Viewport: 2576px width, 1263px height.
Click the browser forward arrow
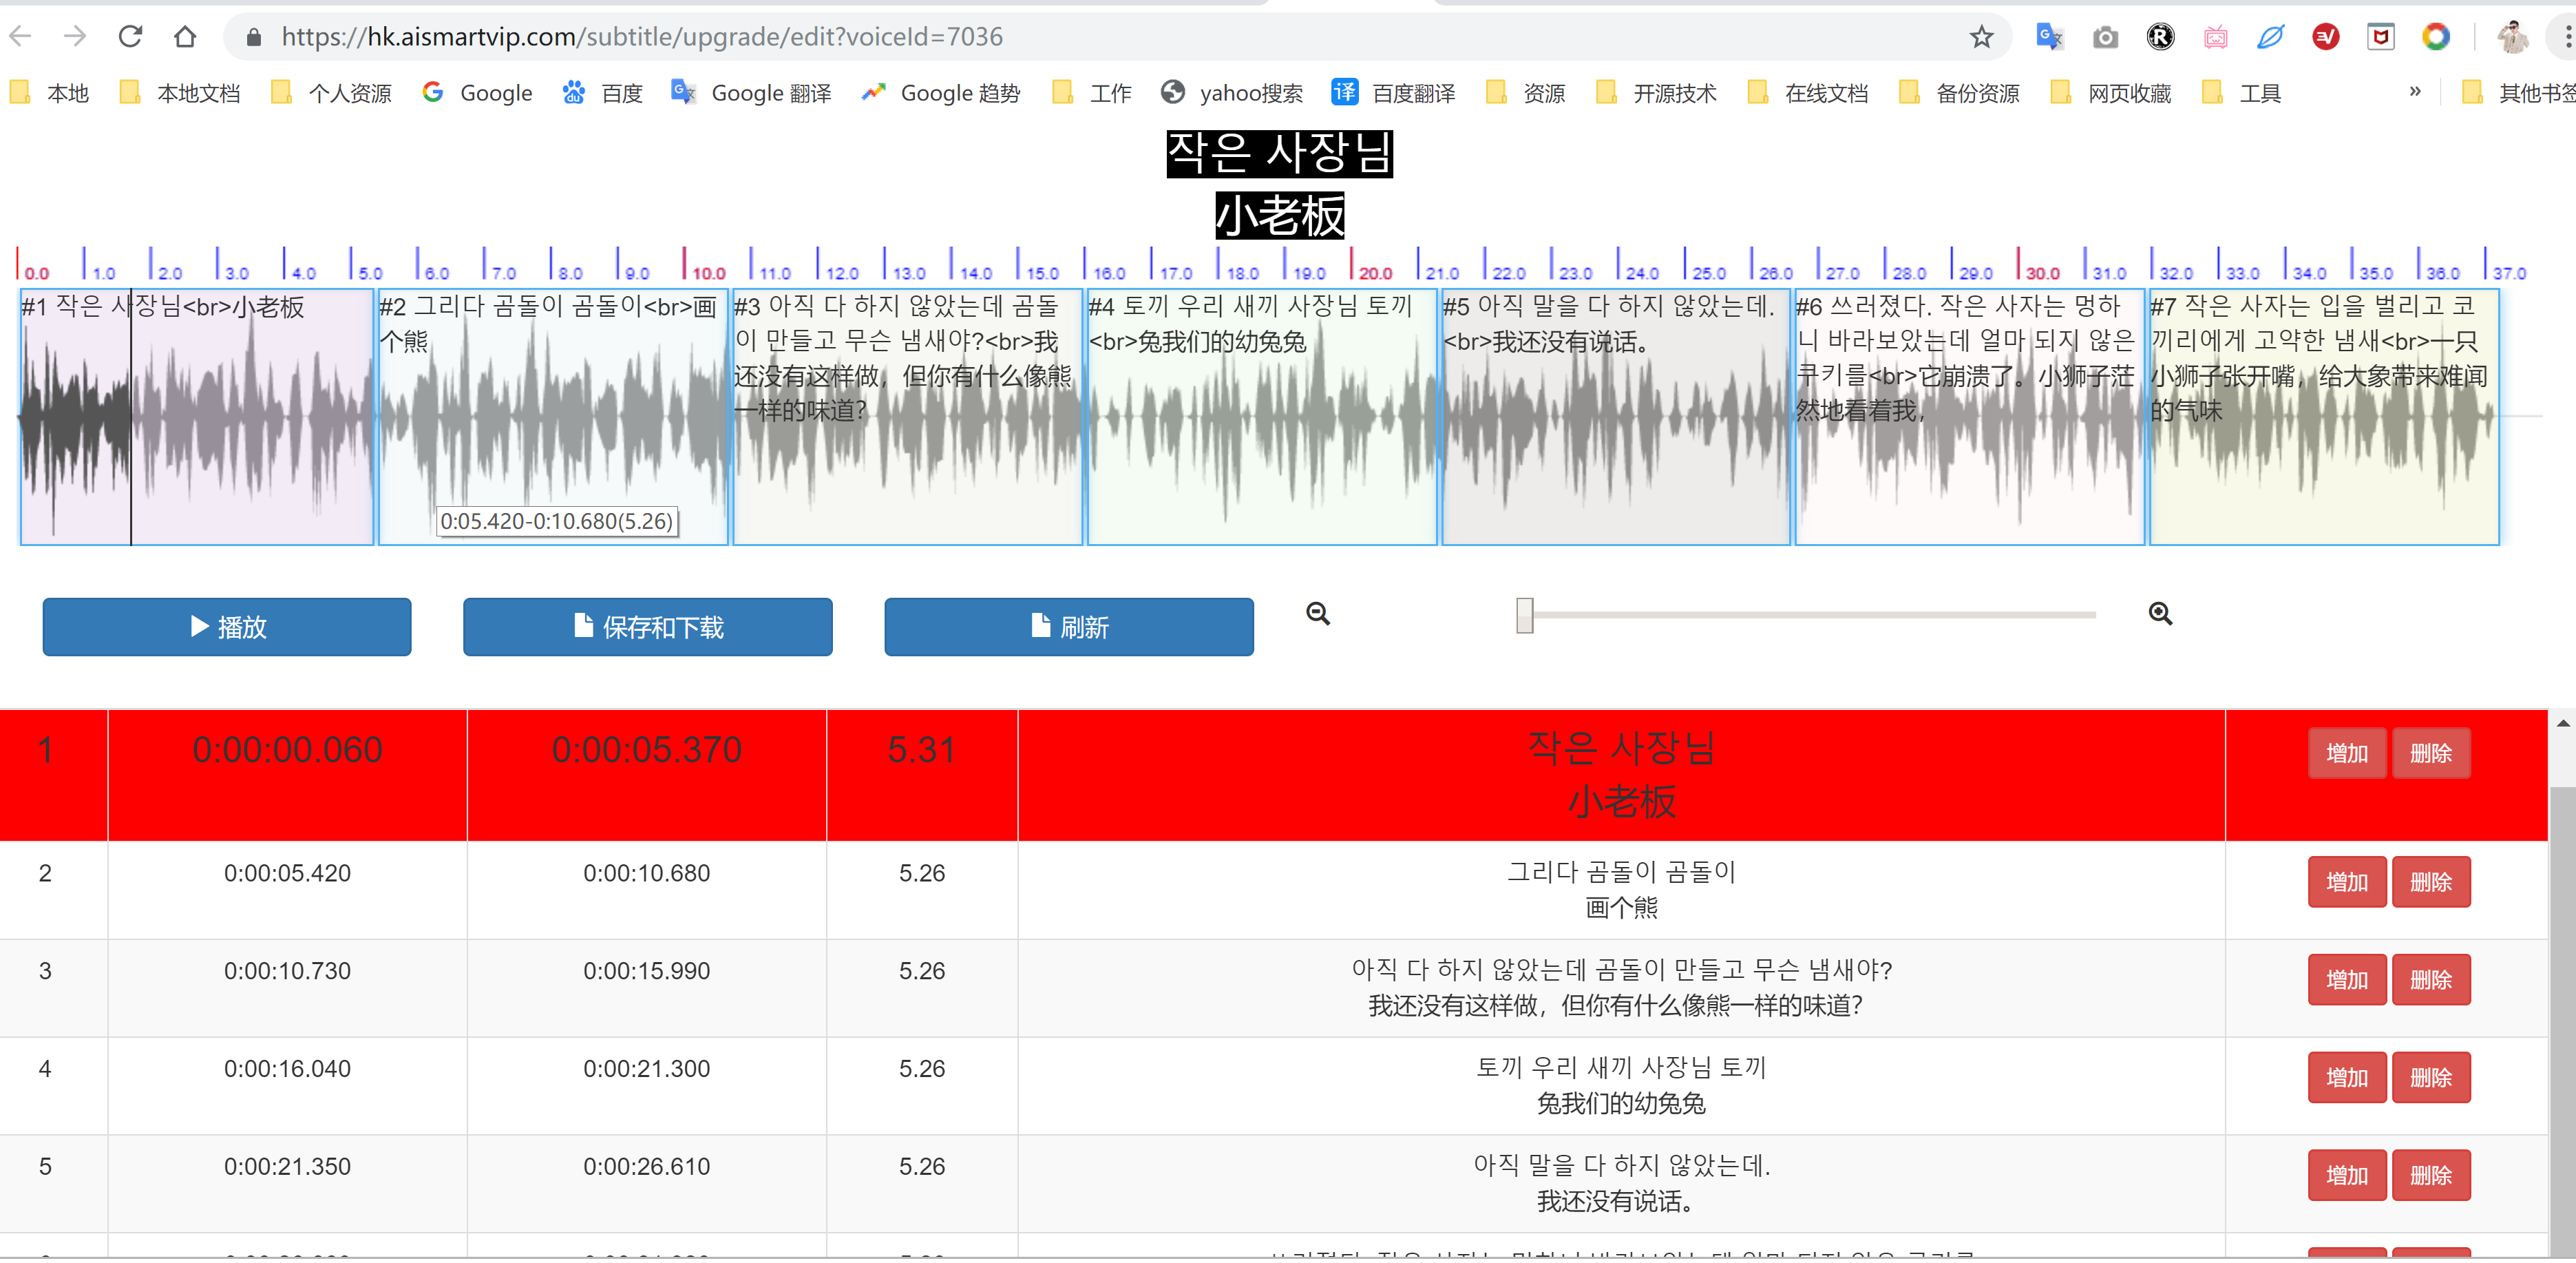pos(75,37)
